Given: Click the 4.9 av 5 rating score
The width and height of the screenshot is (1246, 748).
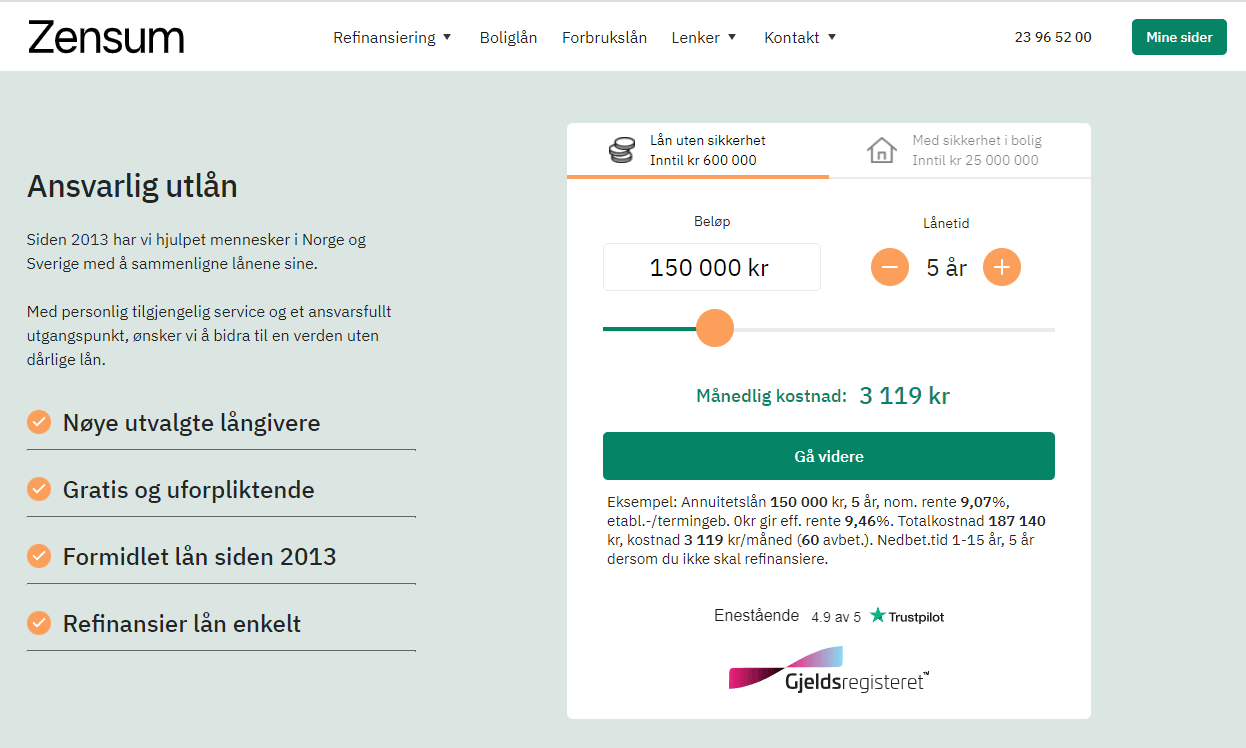Looking at the screenshot, I should click(x=836, y=617).
